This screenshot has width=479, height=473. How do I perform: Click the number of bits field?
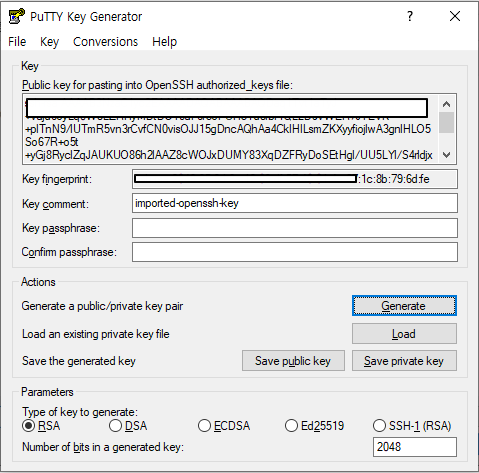(415, 447)
